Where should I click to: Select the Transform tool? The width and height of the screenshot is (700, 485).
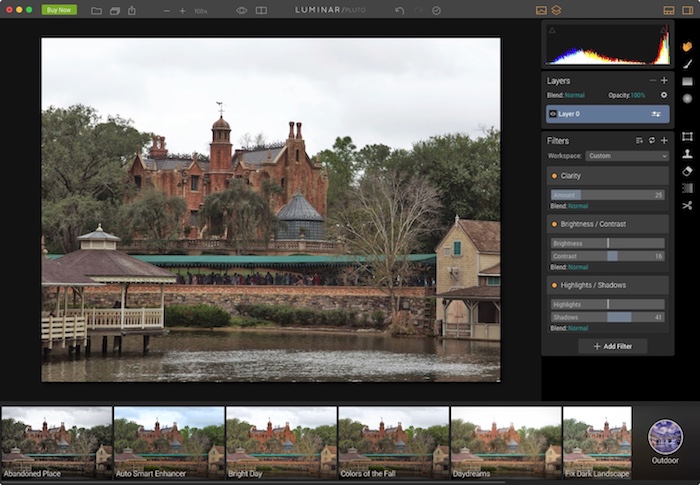(x=687, y=137)
